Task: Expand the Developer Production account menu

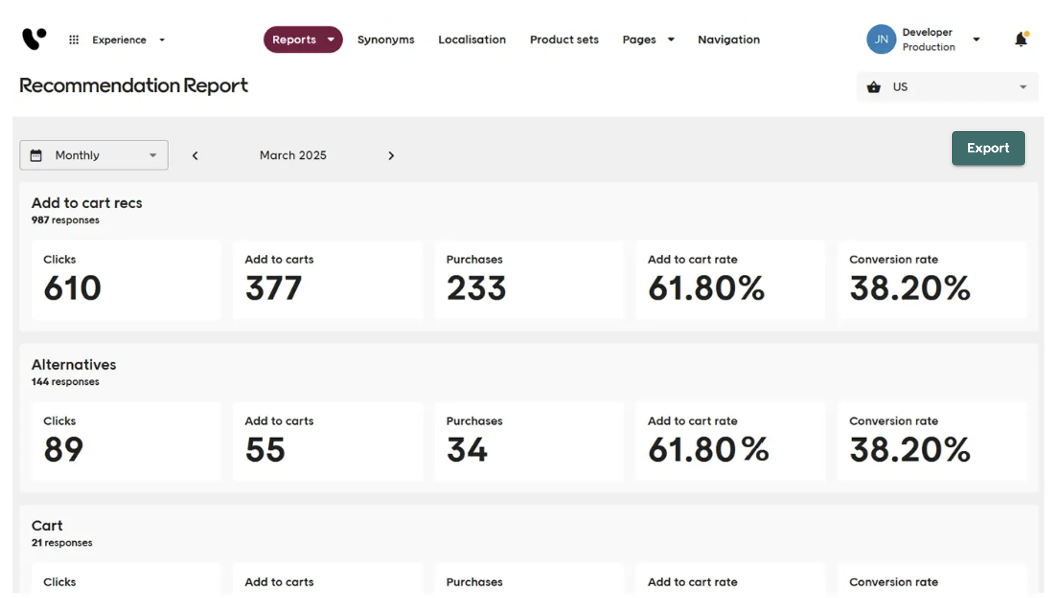Action: coord(975,40)
